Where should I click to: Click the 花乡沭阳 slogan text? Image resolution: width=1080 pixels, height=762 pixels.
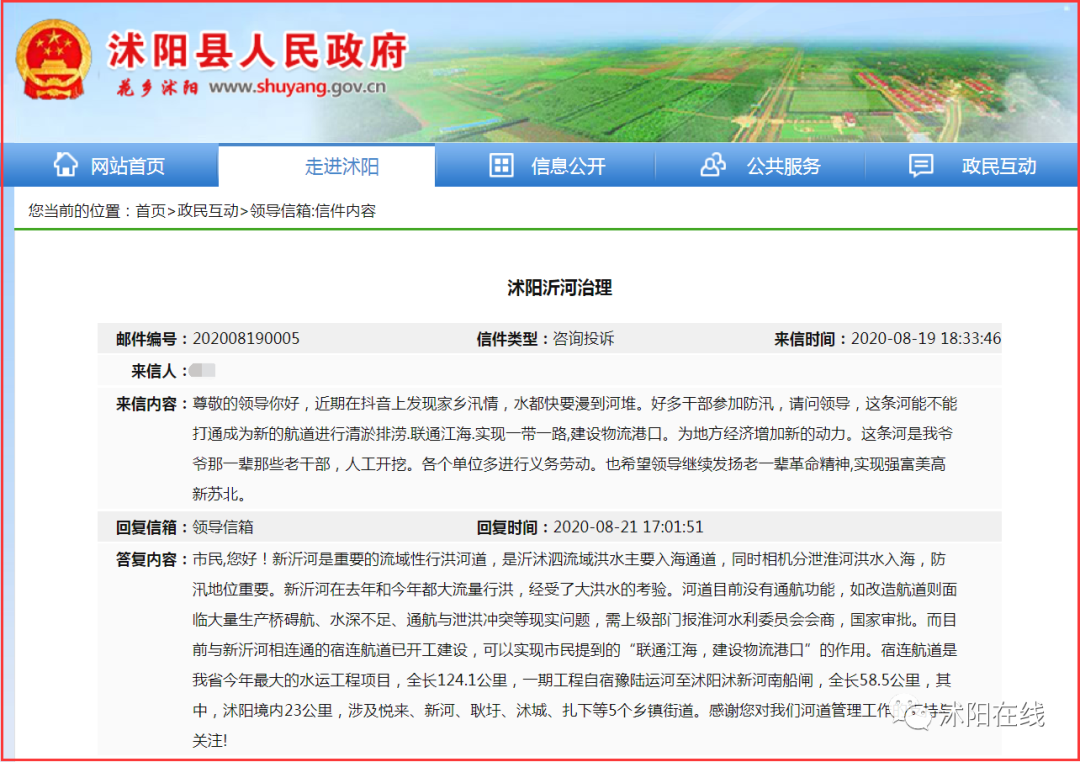157,87
